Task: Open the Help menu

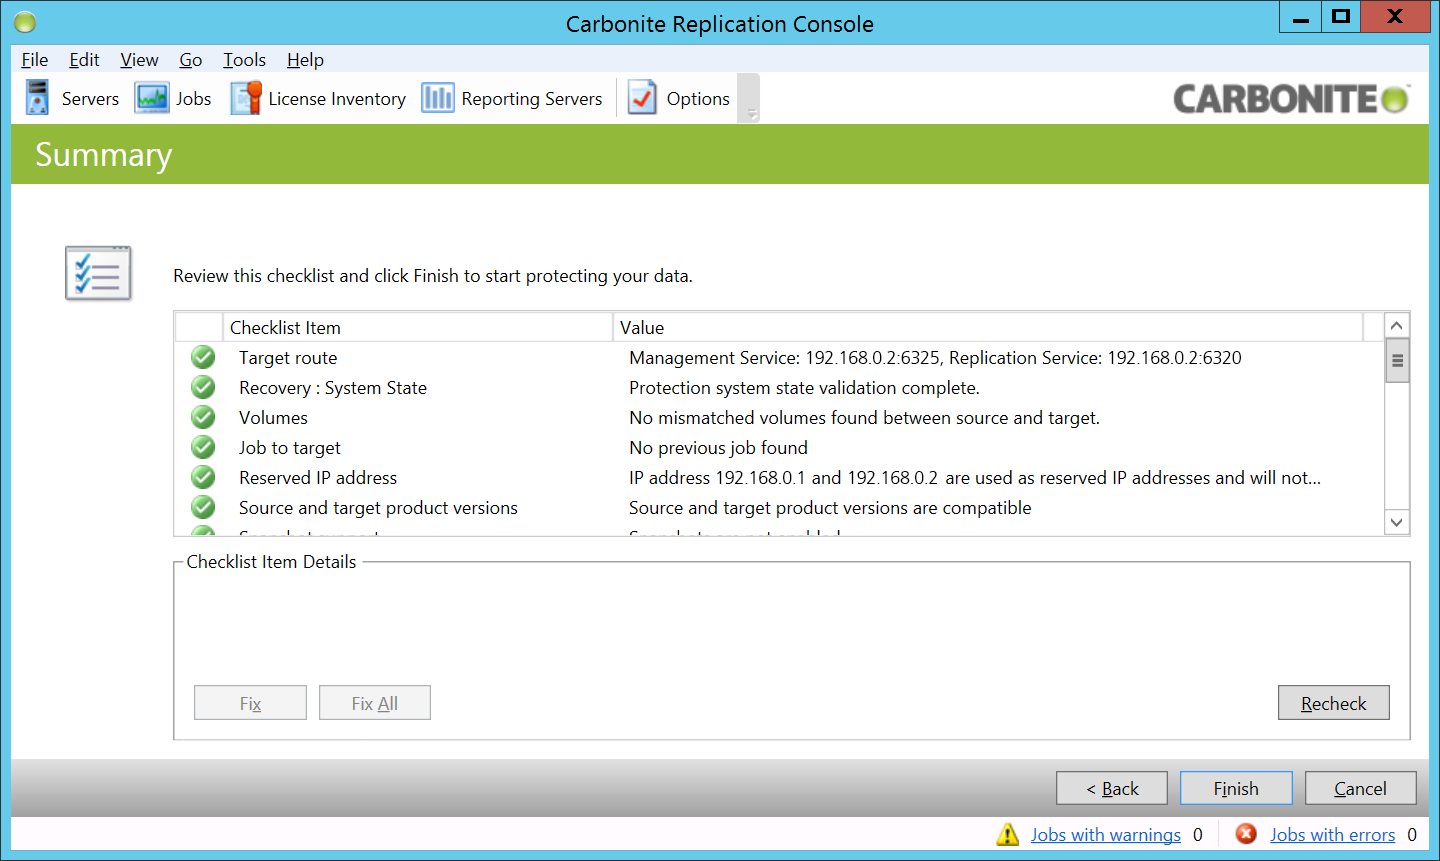Action: [x=305, y=60]
